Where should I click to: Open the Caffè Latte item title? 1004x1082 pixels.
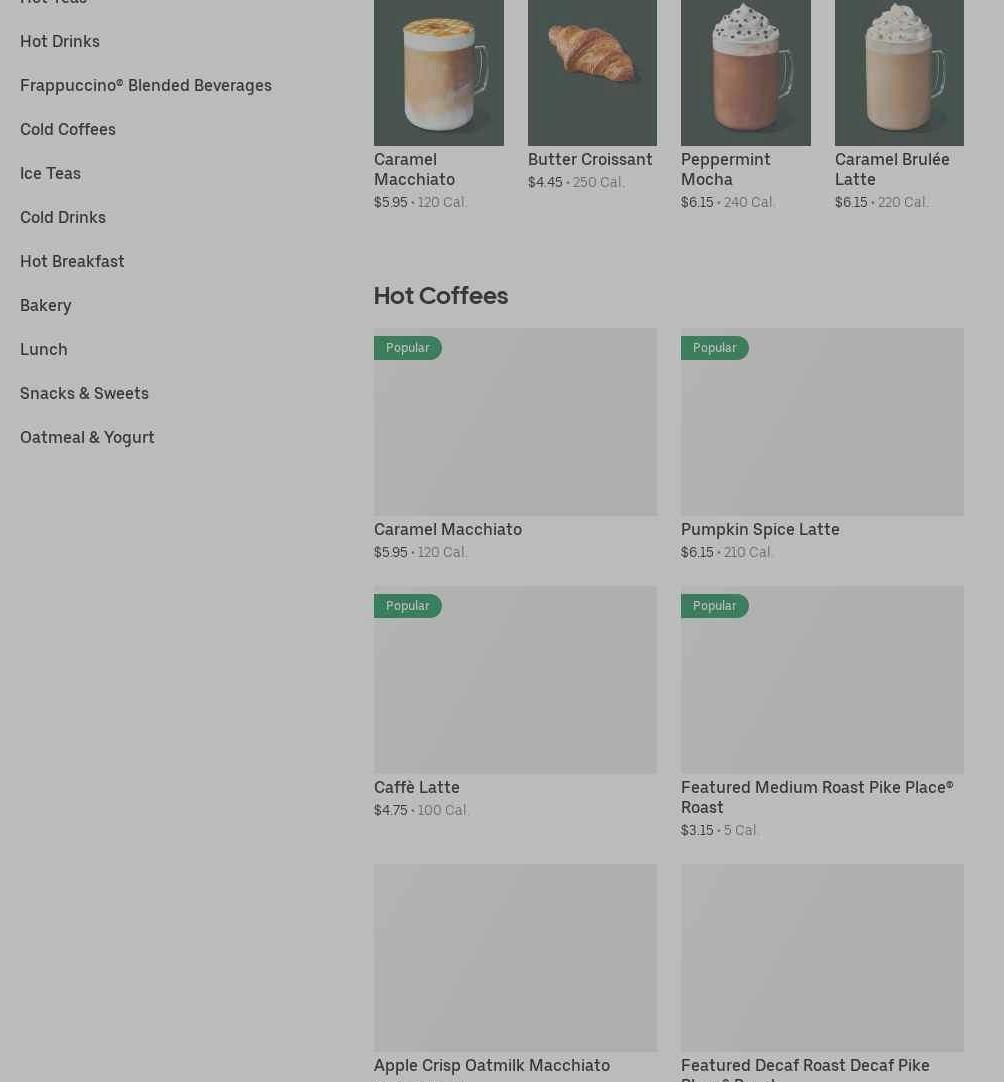click(x=417, y=787)
